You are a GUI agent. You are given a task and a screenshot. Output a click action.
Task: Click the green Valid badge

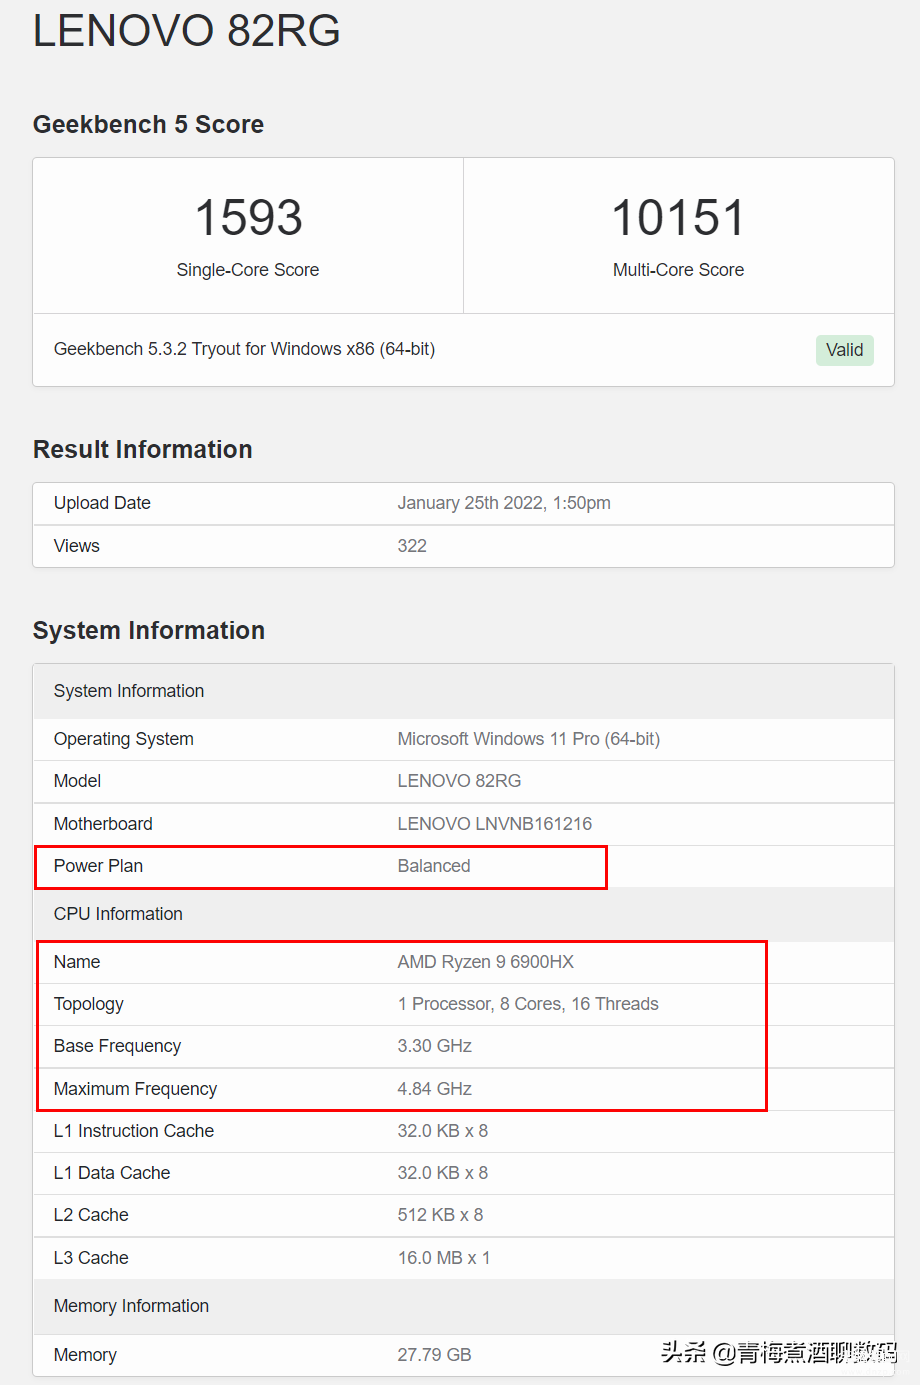[844, 350]
